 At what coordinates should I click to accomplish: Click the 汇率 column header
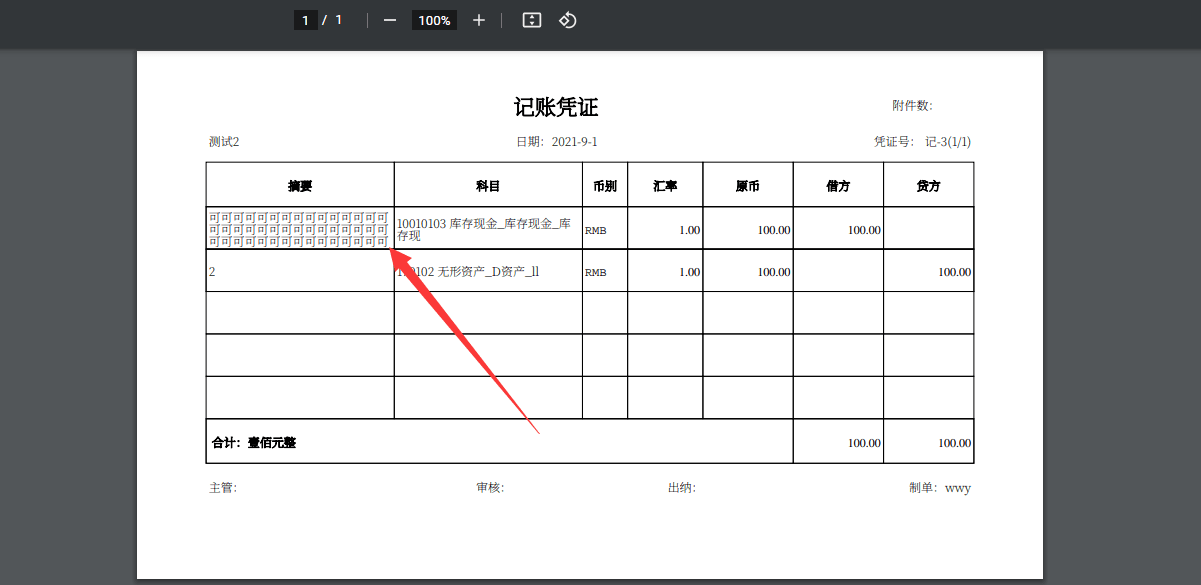tap(665, 186)
